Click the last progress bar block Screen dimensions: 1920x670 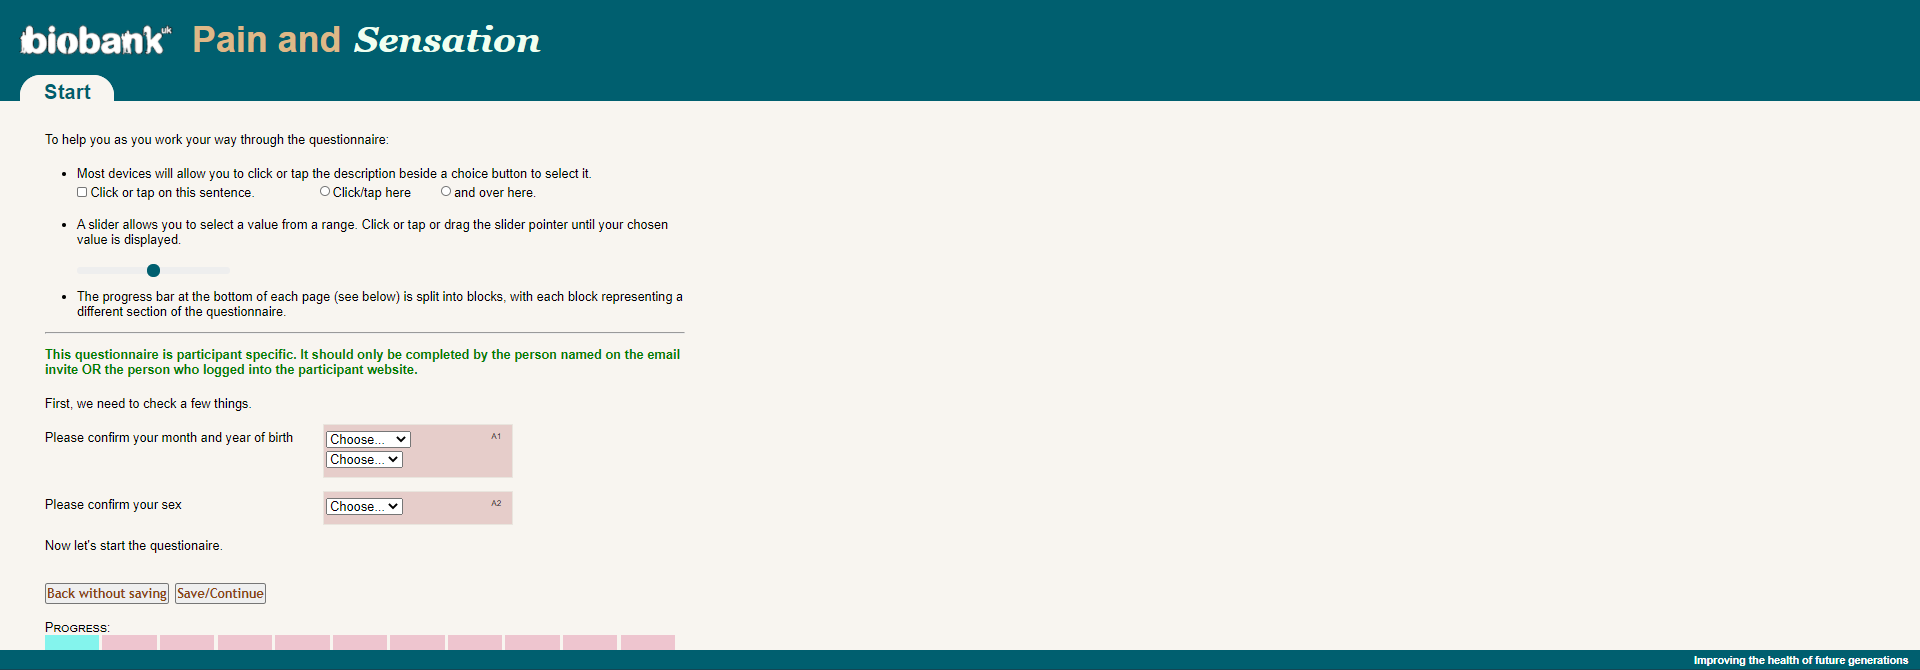(647, 642)
